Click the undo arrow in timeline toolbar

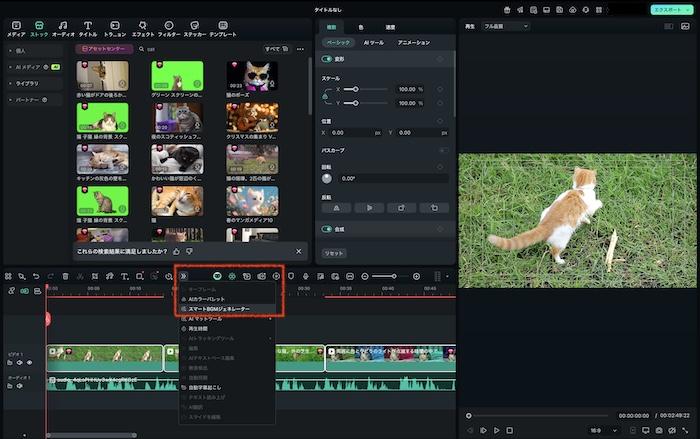point(36,276)
